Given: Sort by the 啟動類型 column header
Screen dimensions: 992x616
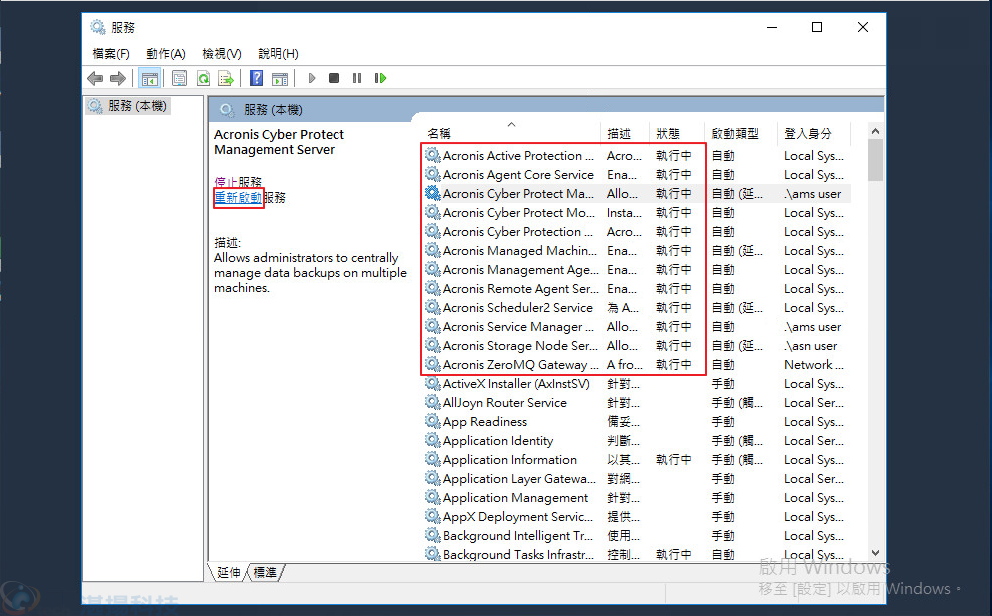Looking at the screenshot, I should [742, 133].
